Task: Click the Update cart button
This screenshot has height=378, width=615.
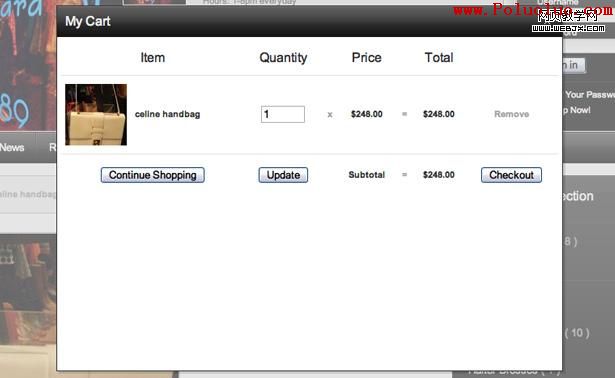Action: point(283,175)
